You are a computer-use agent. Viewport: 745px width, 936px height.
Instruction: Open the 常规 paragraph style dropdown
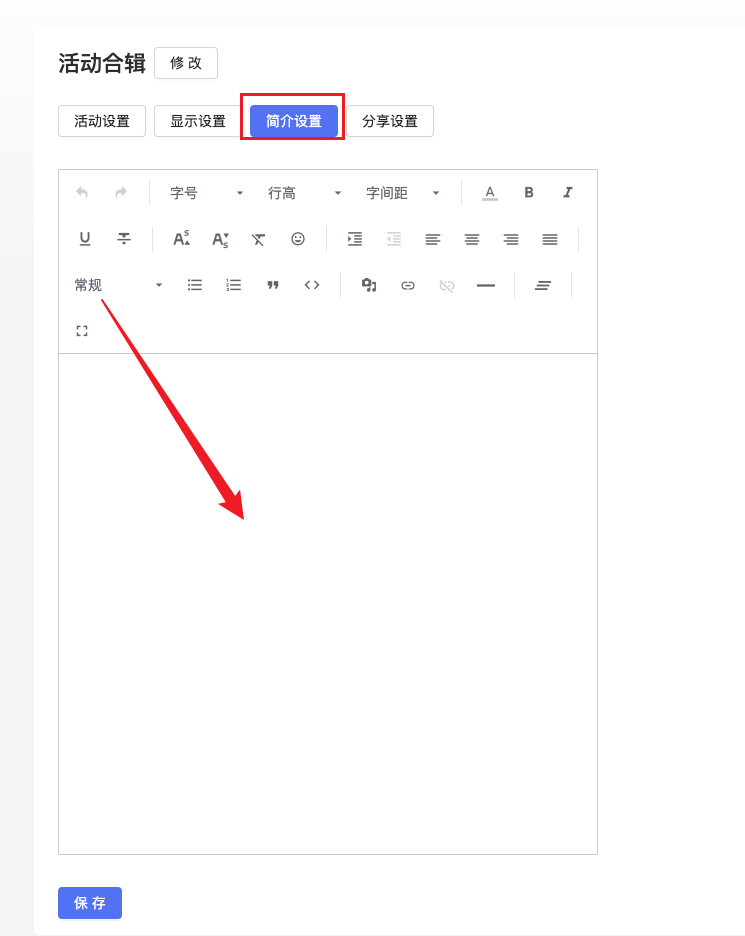click(x=117, y=285)
